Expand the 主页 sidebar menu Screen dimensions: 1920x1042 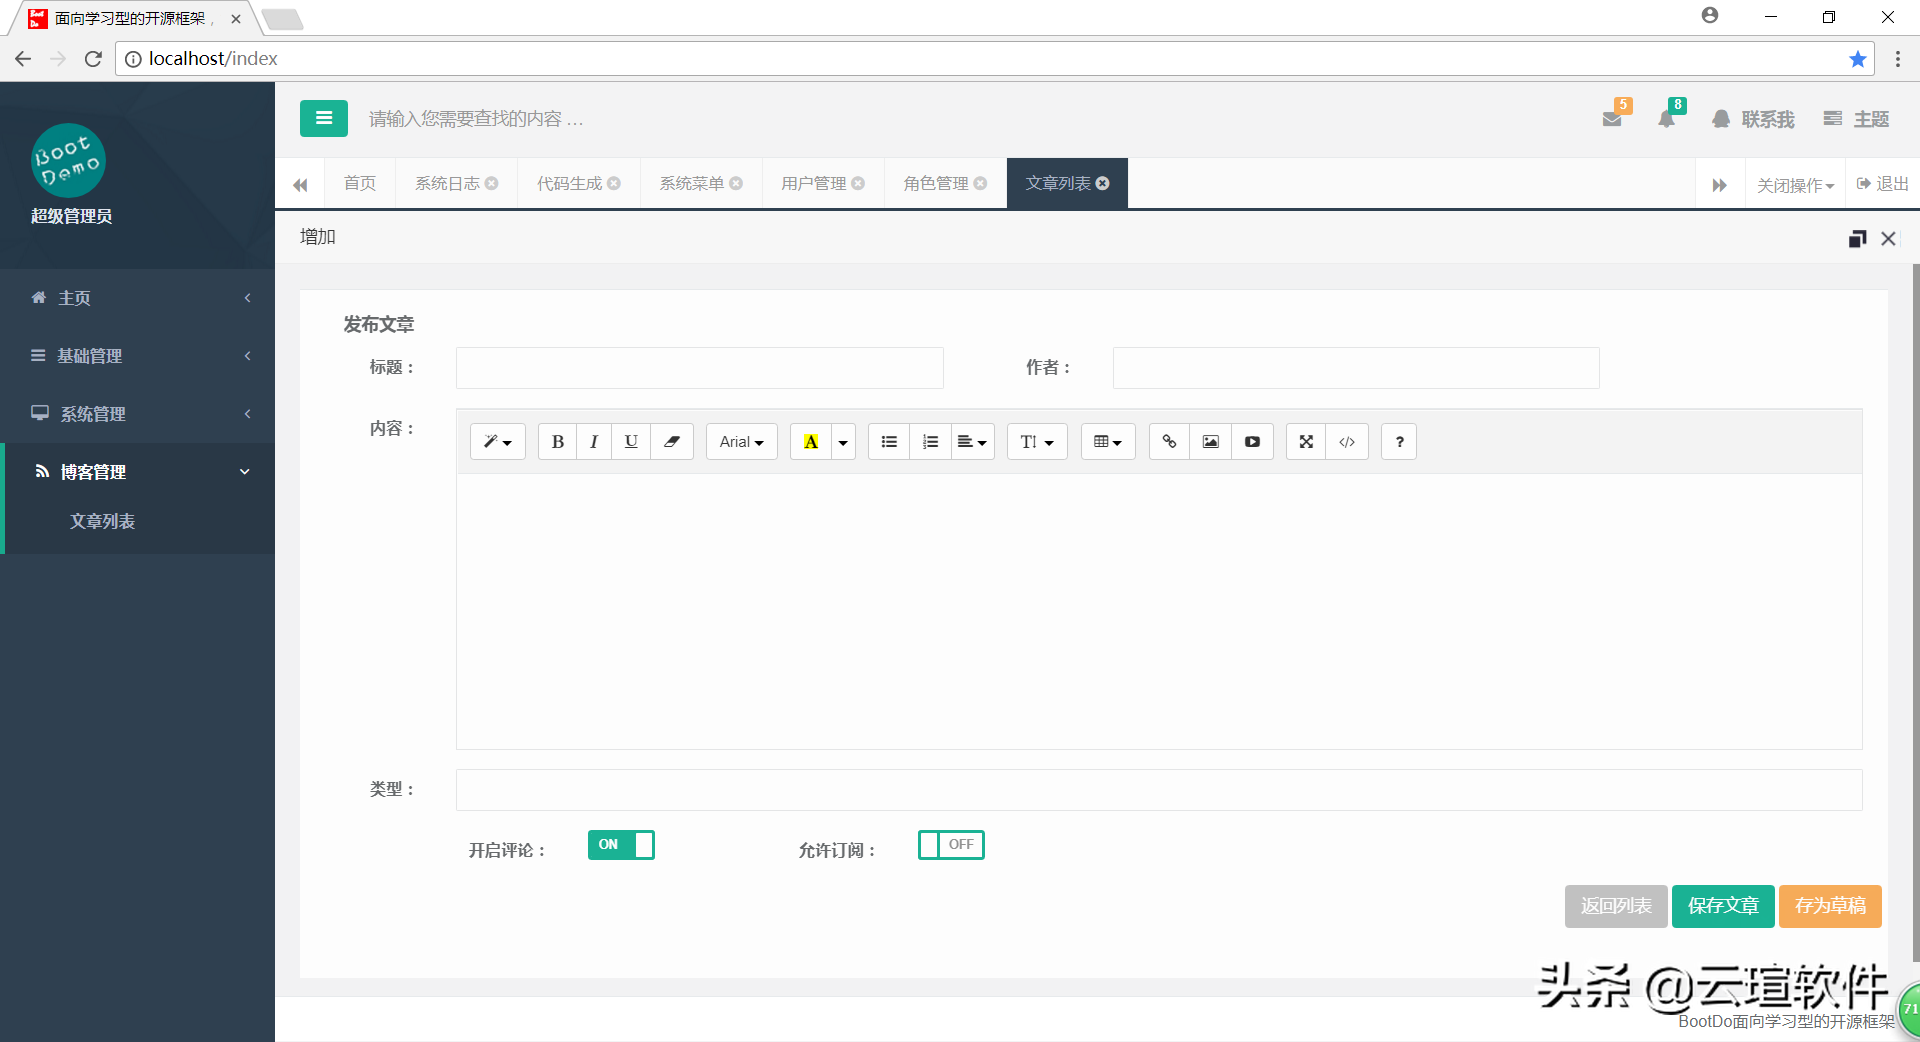click(138, 298)
